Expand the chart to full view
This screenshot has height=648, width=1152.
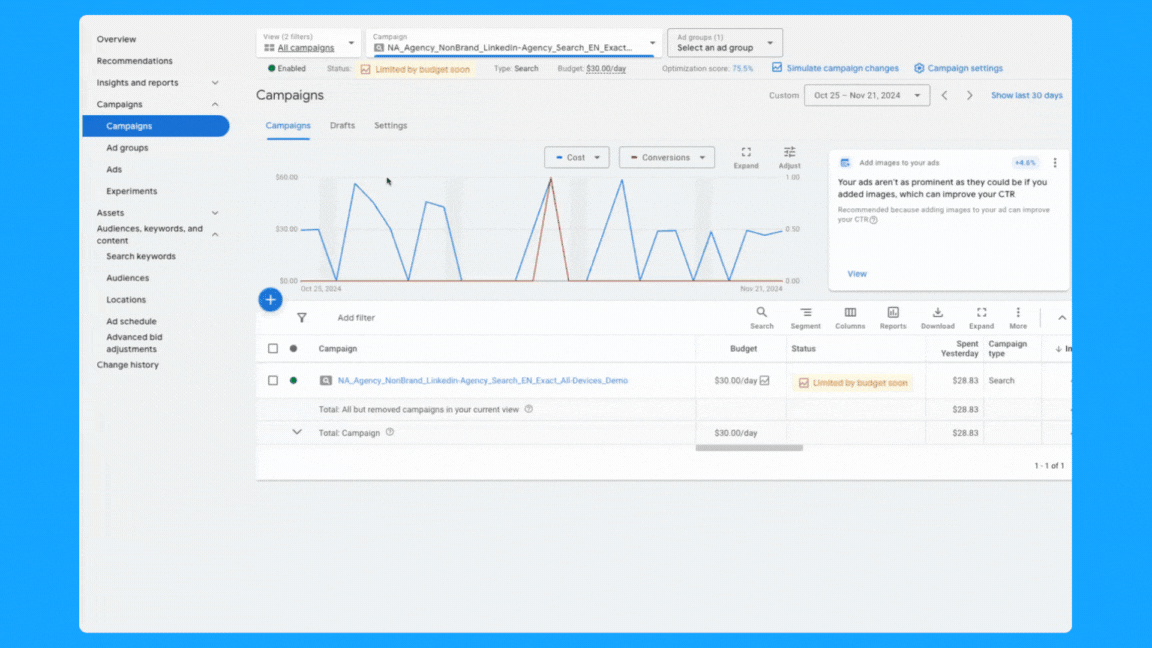click(x=746, y=157)
